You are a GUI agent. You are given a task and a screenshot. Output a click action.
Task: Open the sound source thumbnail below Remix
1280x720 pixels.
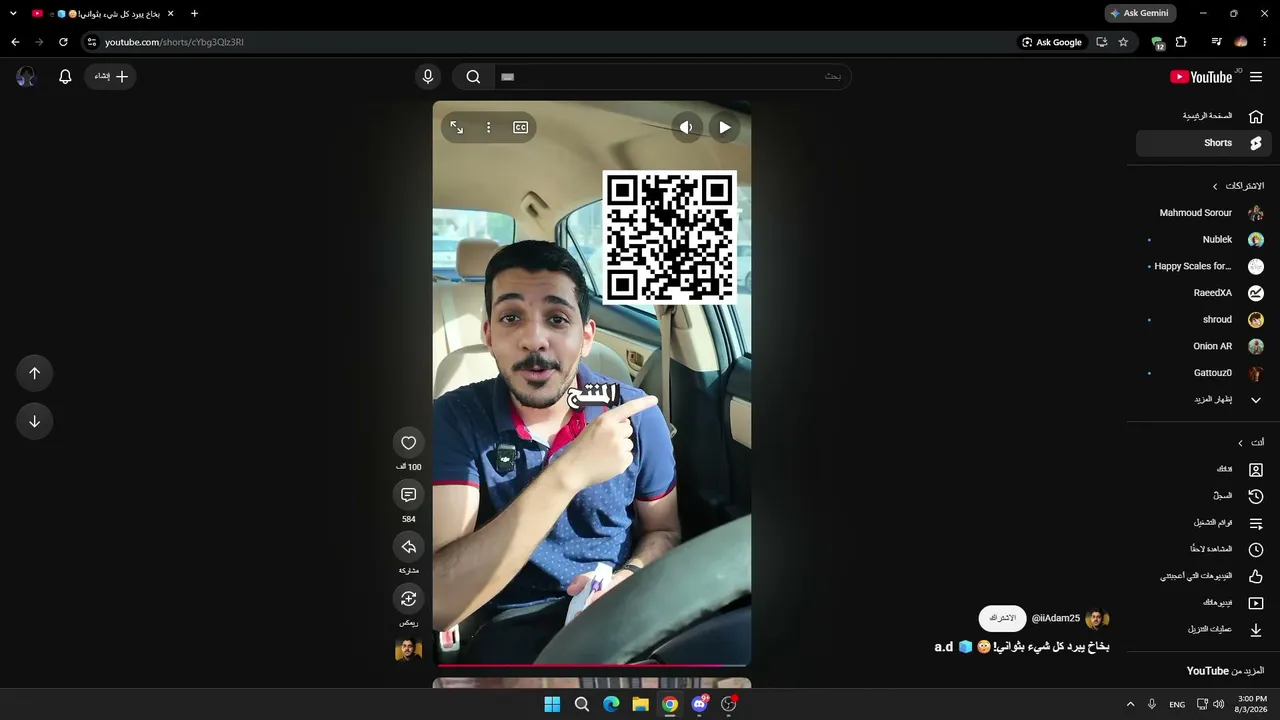click(x=408, y=650)
